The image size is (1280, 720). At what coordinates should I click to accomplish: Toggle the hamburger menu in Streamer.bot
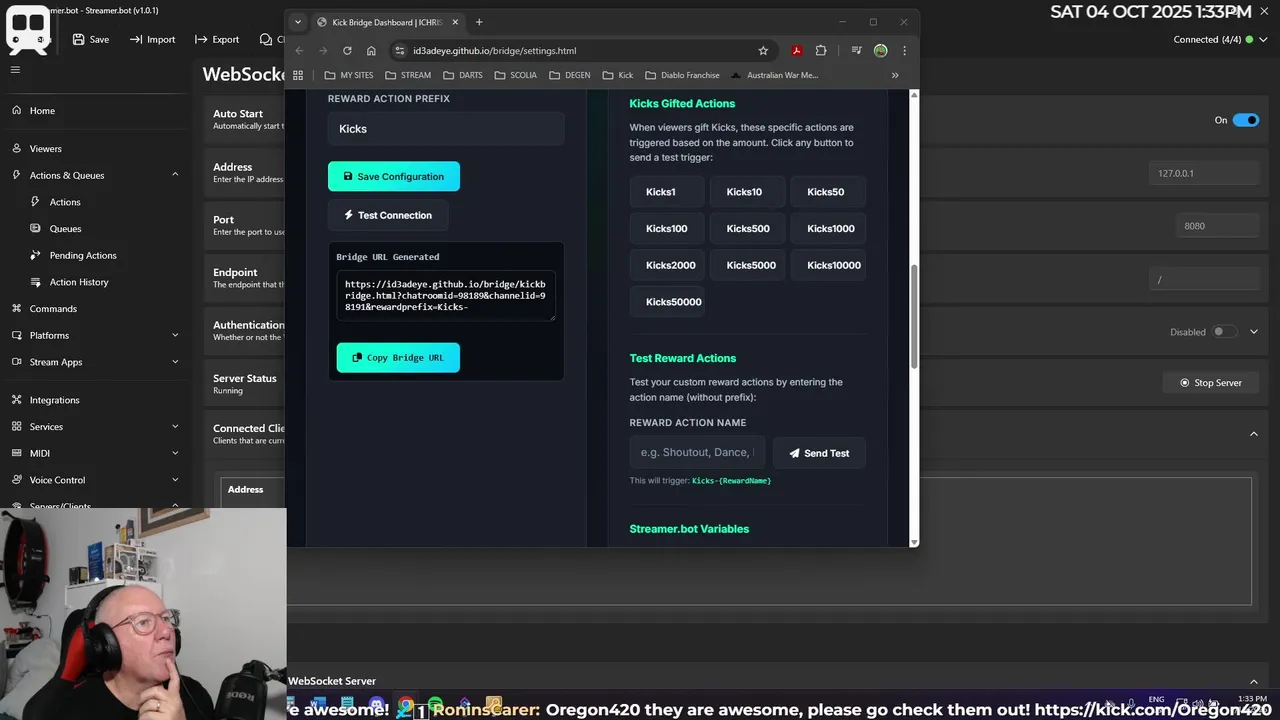15,69
